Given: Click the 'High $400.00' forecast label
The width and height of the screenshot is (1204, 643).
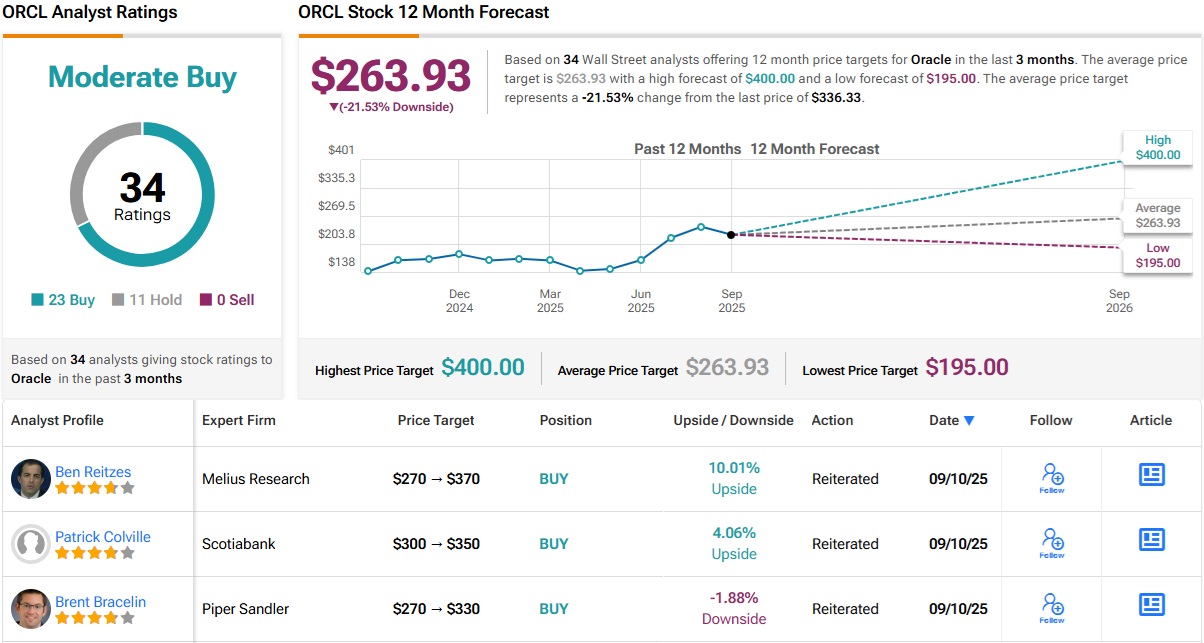Looking at the screenshot, I should [1157, 146].
